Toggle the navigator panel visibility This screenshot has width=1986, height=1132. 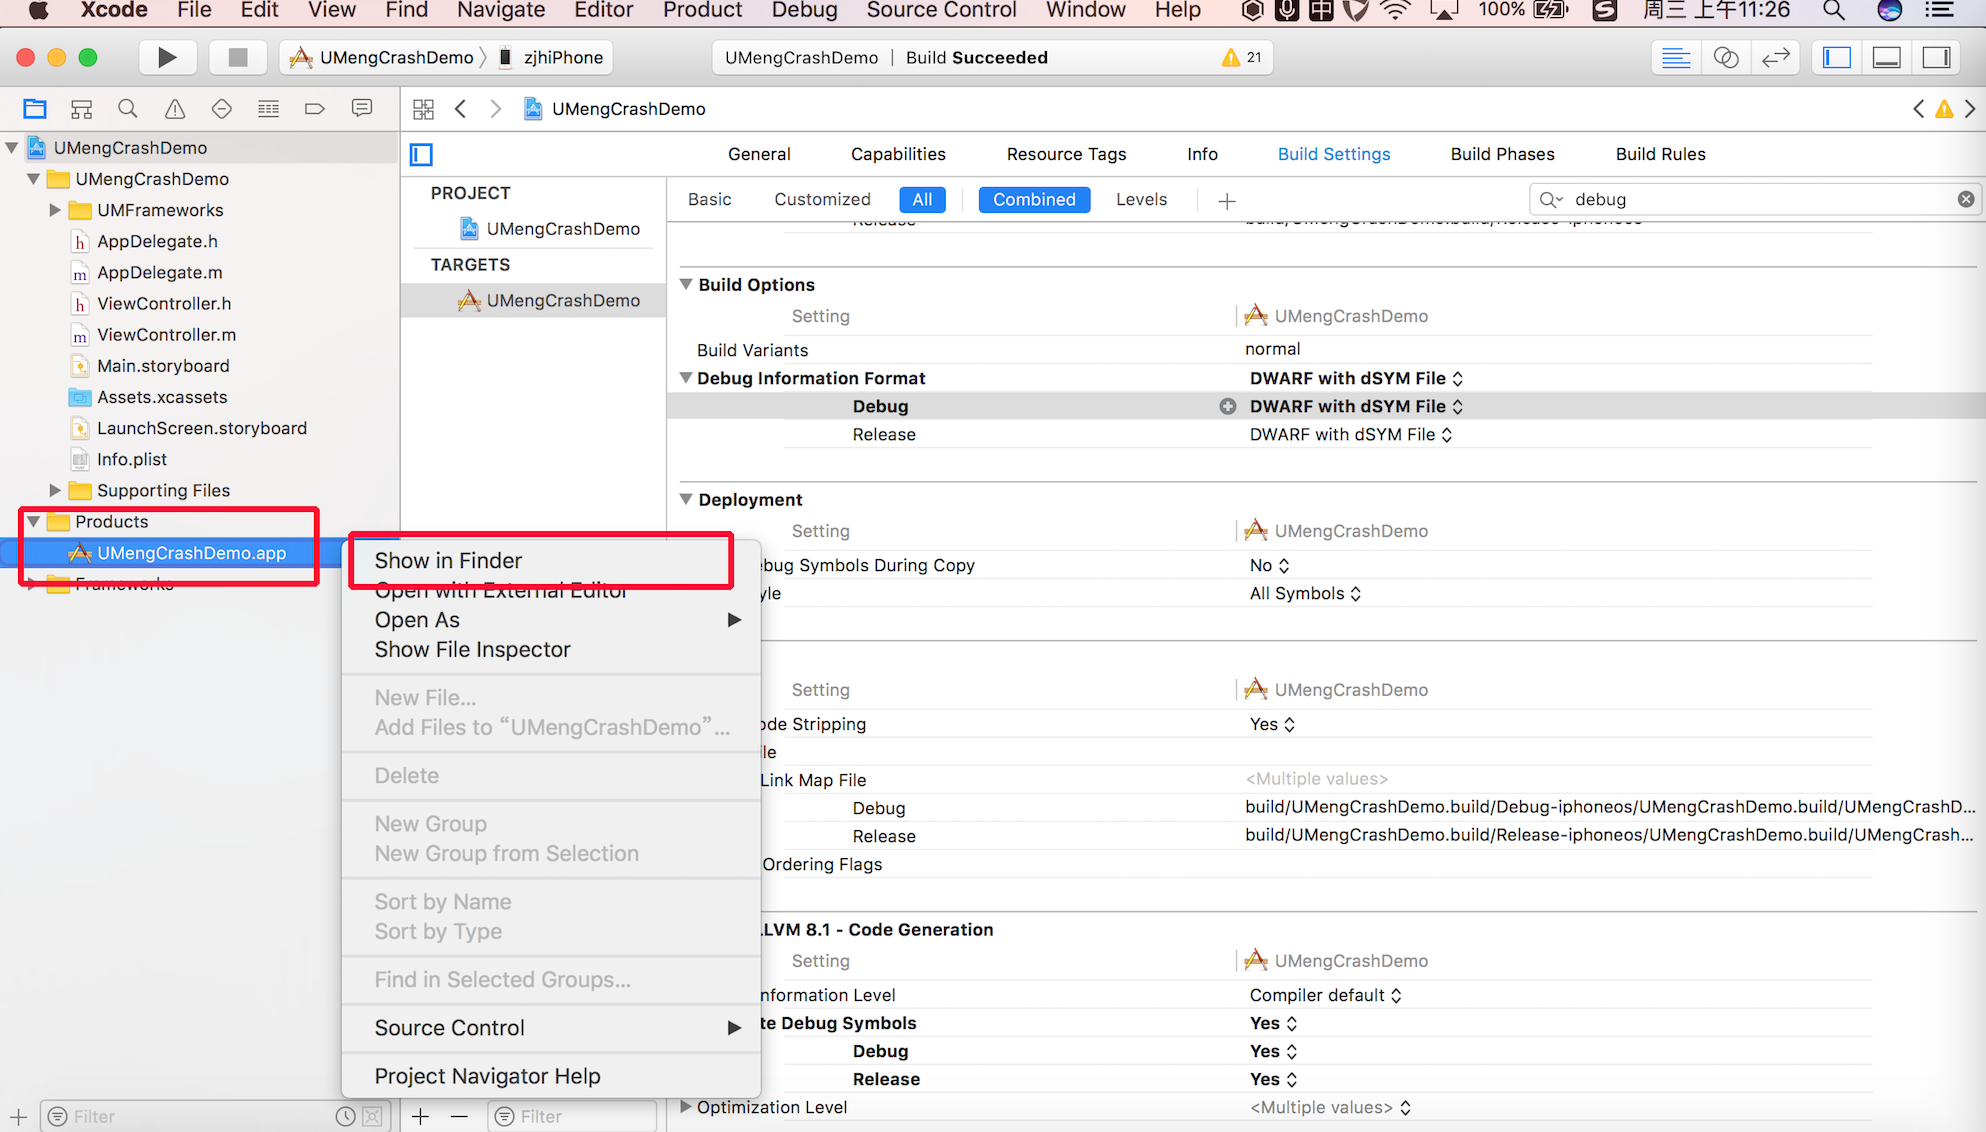[x=1837, y=58]
